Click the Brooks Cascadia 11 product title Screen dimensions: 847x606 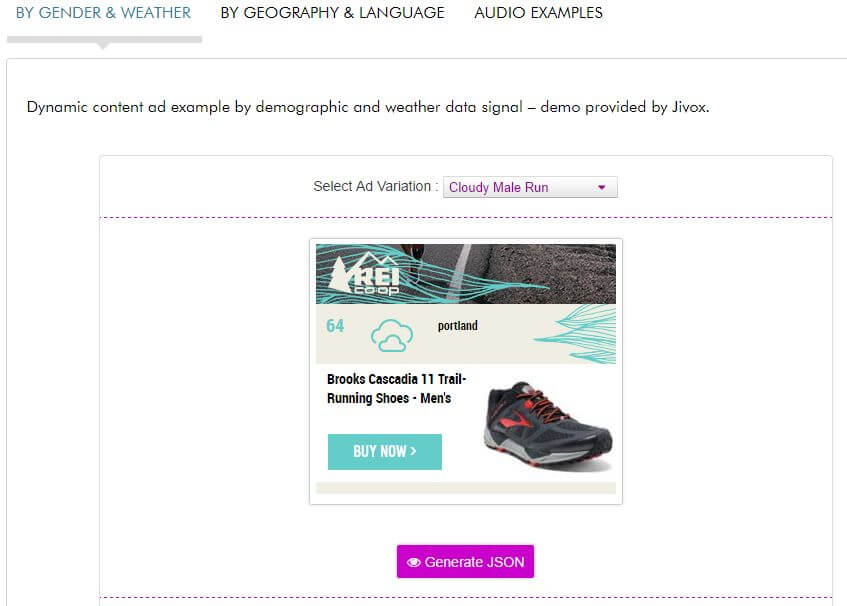396,388
